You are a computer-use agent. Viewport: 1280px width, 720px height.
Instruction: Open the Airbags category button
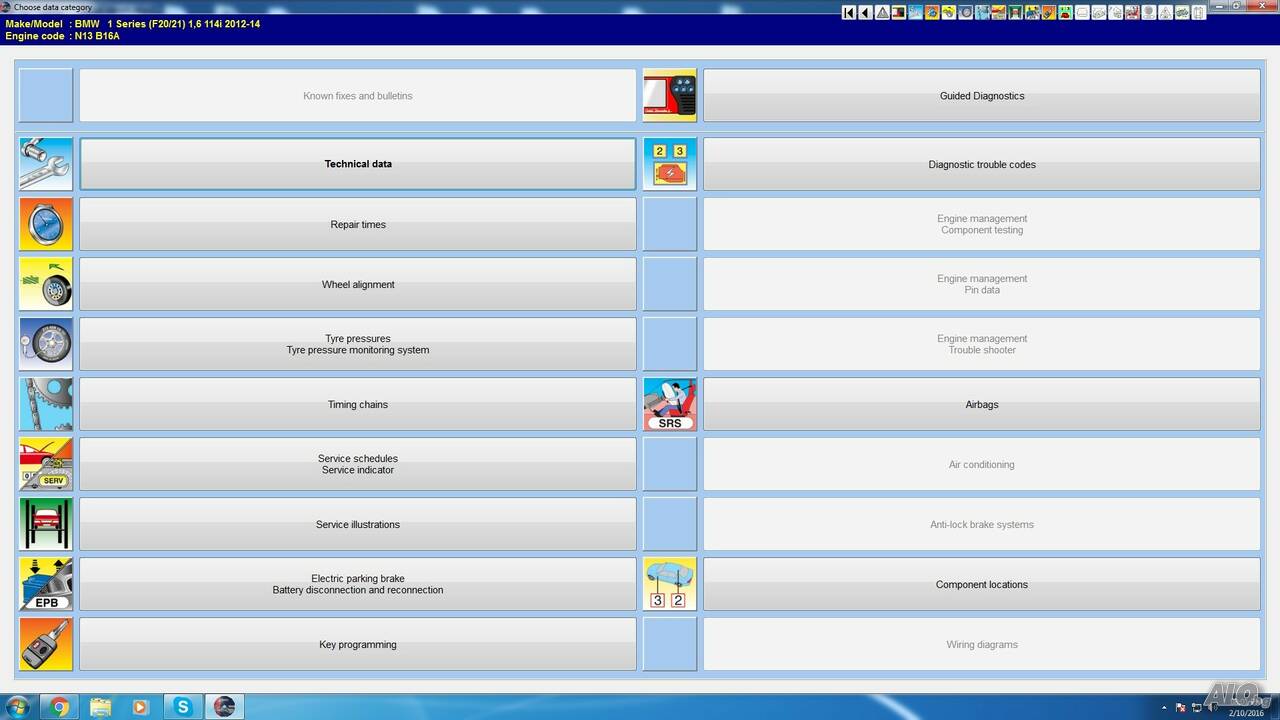coord(982,404)
